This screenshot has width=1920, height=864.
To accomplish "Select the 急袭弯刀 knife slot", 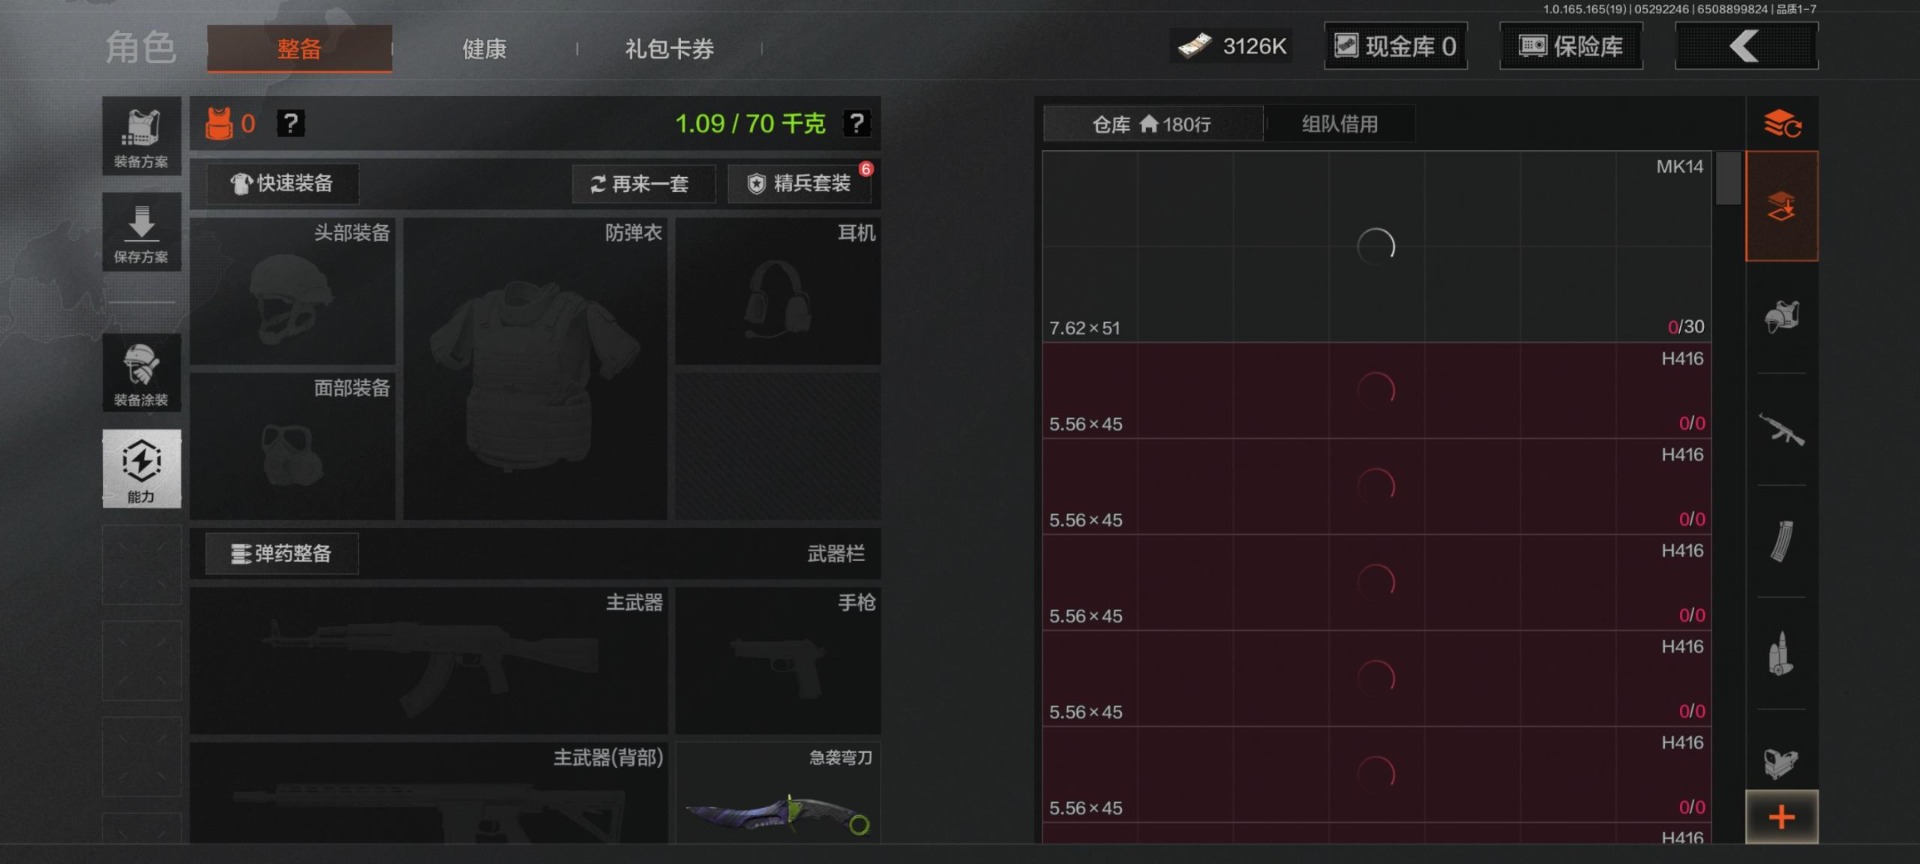I will click(x=778, y=792).
